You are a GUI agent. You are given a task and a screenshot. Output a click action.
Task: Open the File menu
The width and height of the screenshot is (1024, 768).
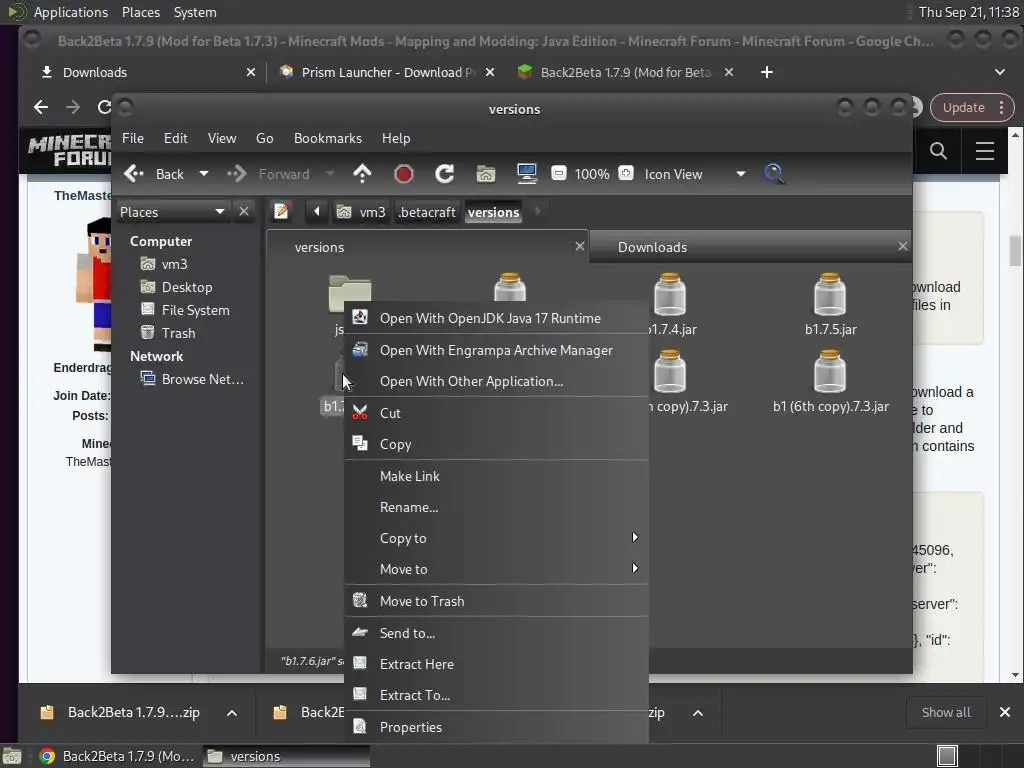tap(133, 138)
